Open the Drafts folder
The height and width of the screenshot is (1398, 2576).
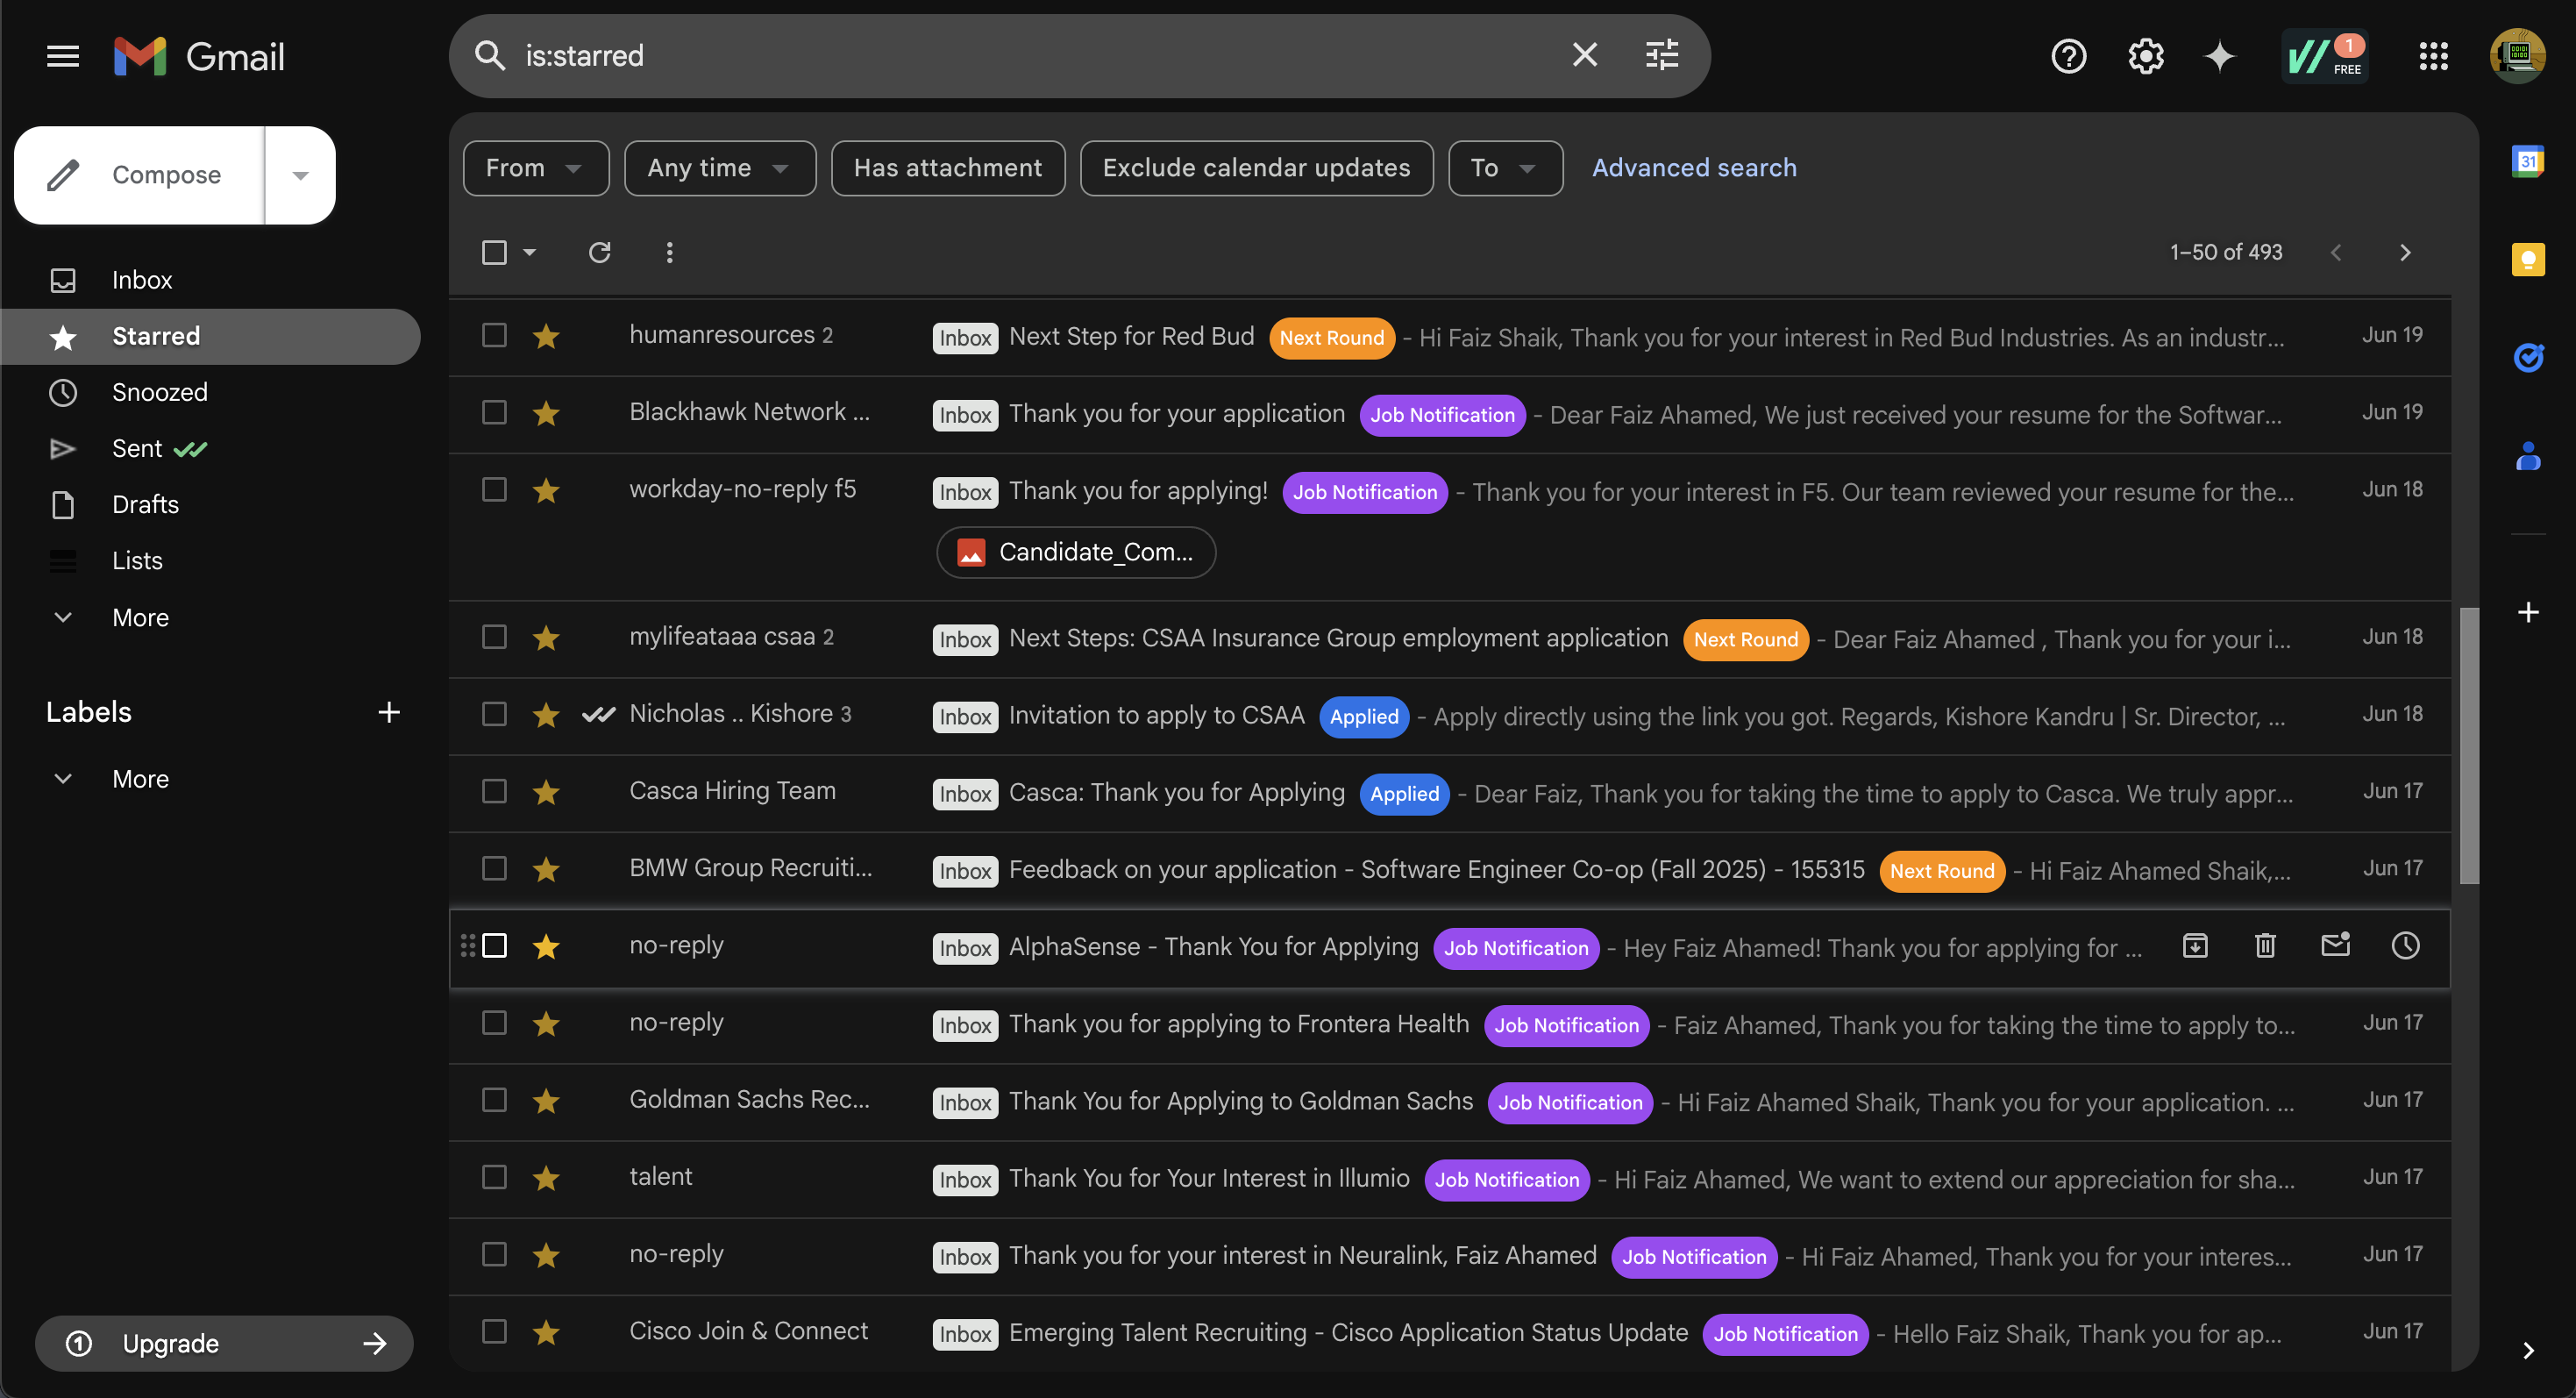(x=145, y=504)
